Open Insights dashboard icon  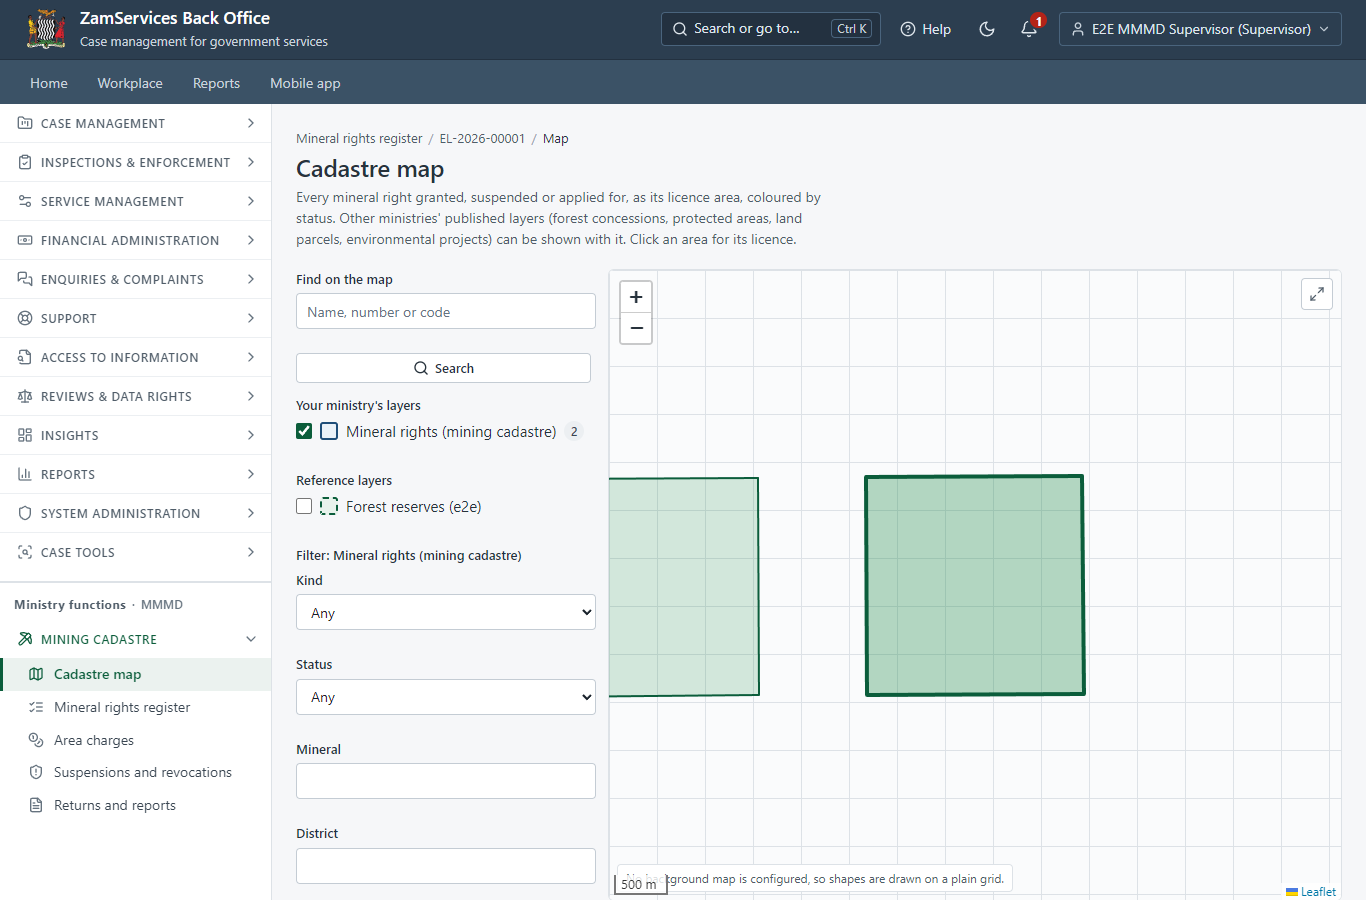click(25, 435)
